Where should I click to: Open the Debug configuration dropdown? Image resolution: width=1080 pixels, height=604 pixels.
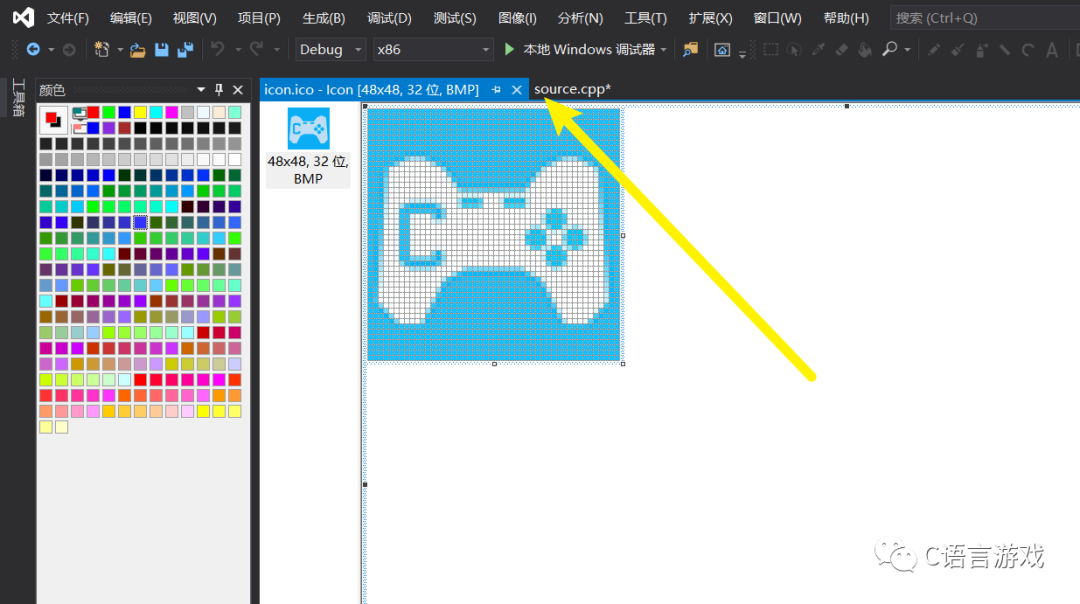330,50
